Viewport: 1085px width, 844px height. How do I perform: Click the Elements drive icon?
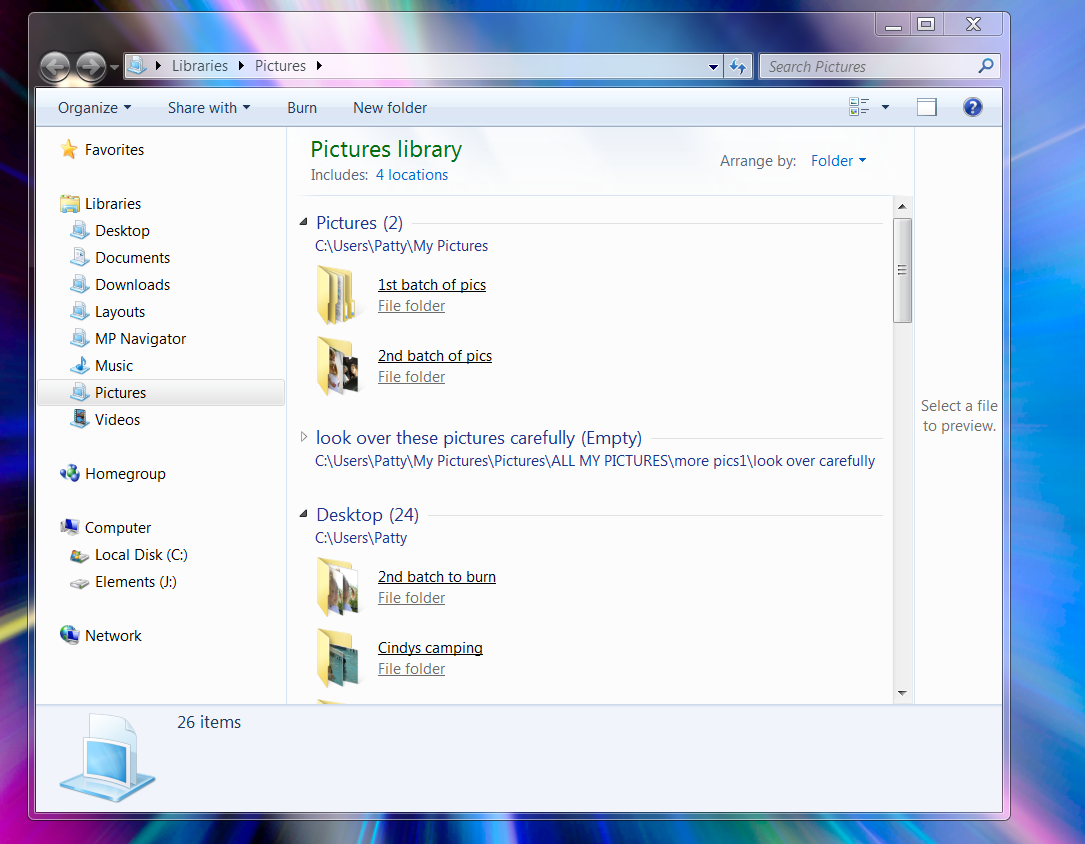[80, 583]
